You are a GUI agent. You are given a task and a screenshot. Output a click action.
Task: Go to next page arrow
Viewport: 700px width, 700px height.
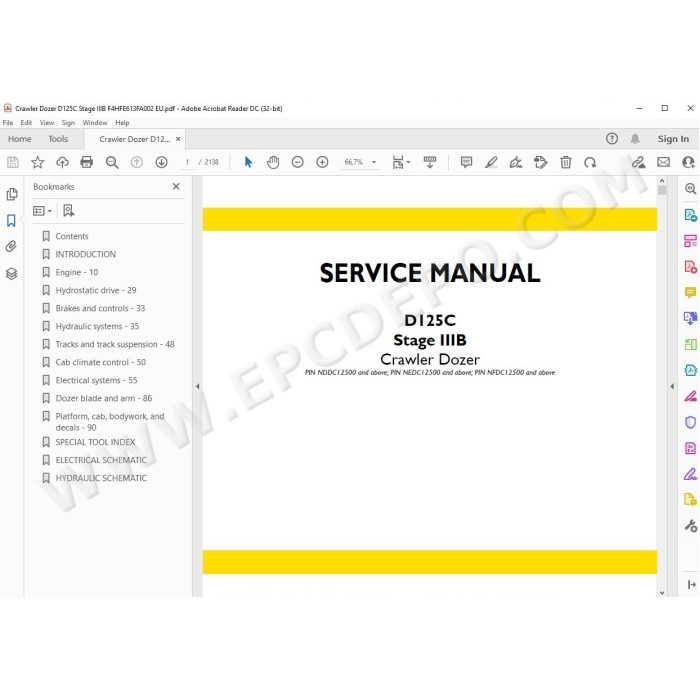161,162
